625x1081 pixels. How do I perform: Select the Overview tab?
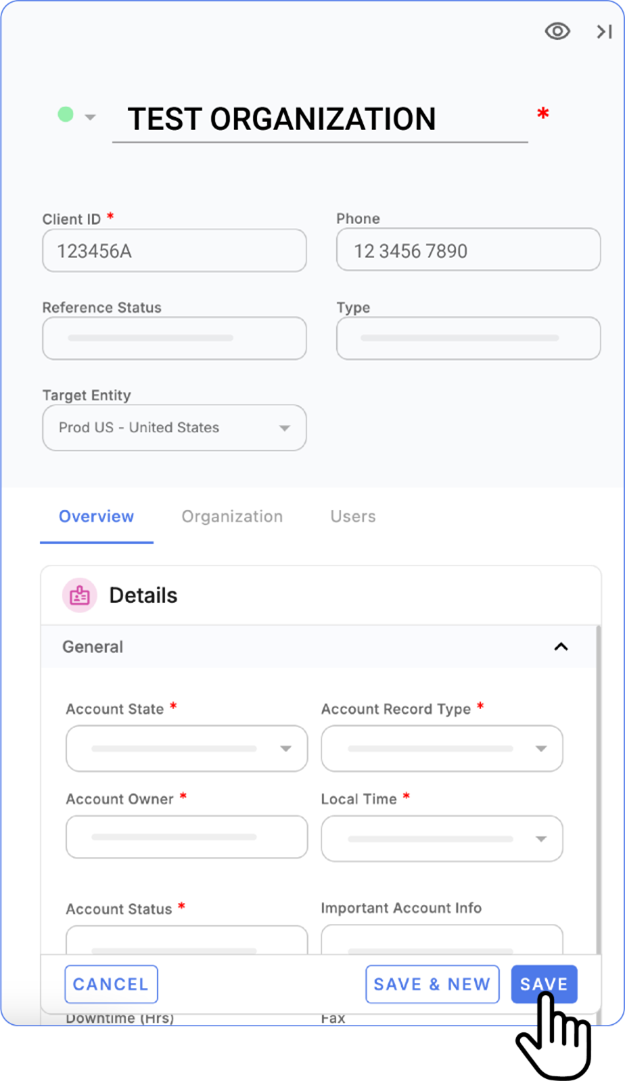pyautogui.click(x=96, y=517)
